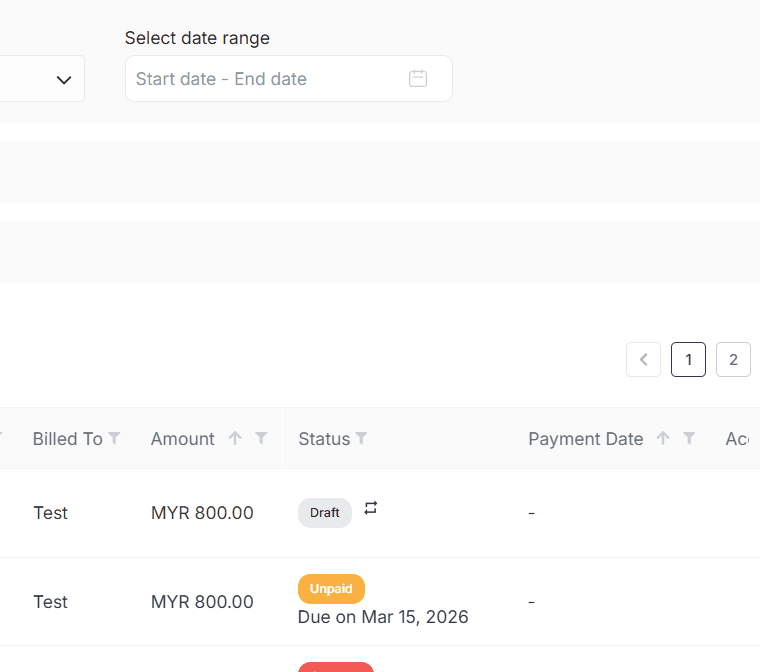Click the Billed To column filter icon

point(114,438)
